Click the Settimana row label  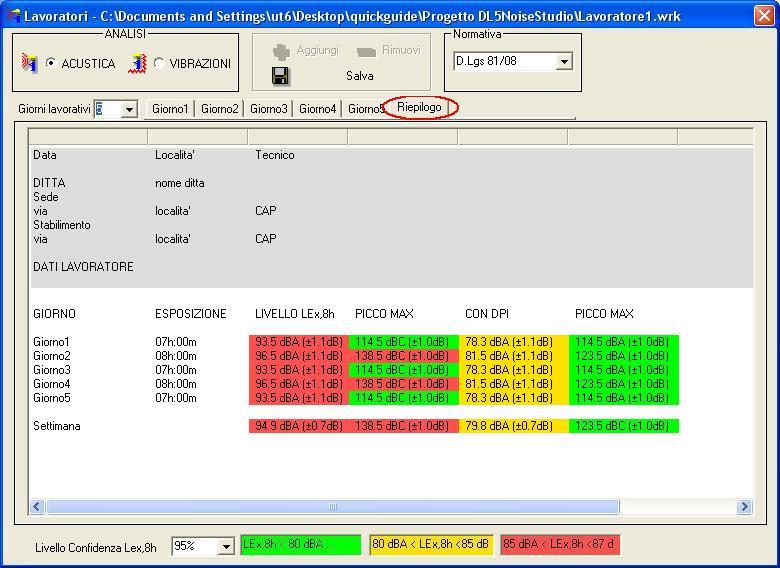coord(57,426)
